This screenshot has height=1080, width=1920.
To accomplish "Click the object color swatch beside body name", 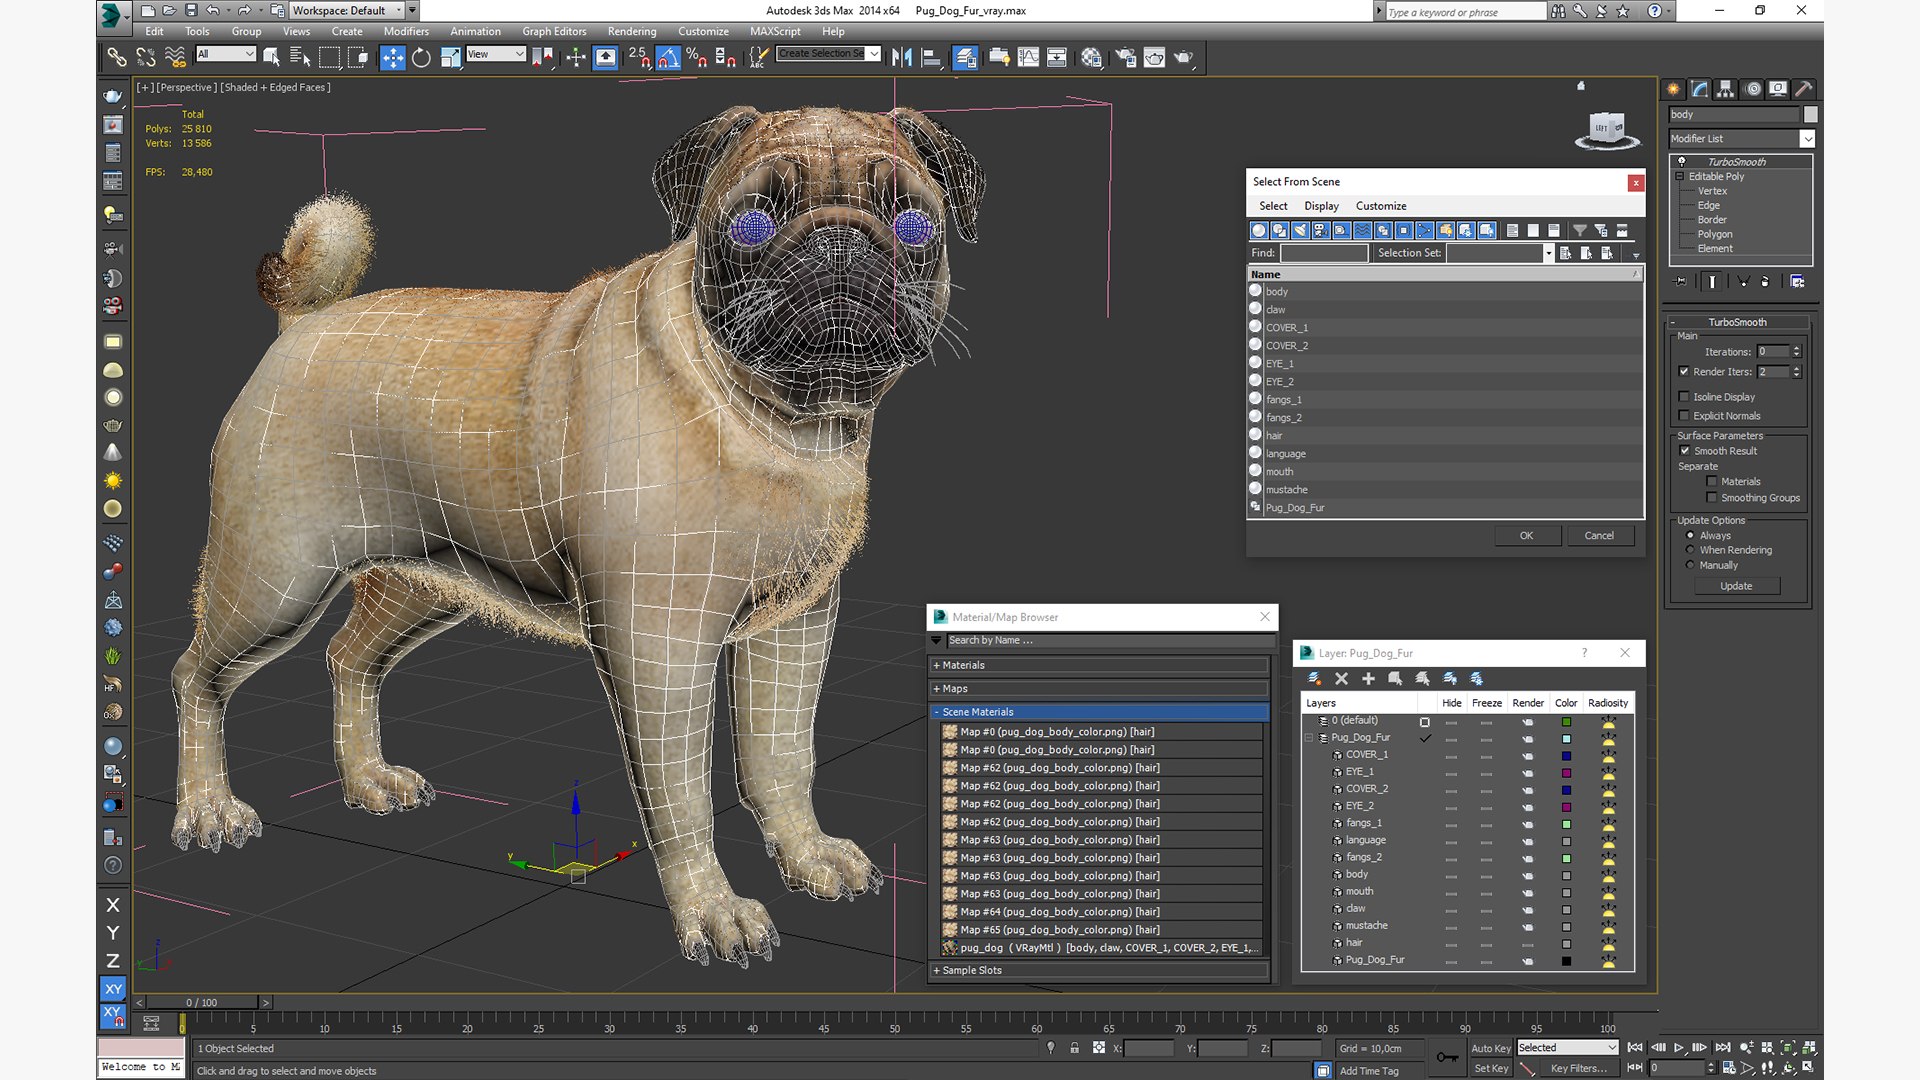I will [x=1809, y=115].
